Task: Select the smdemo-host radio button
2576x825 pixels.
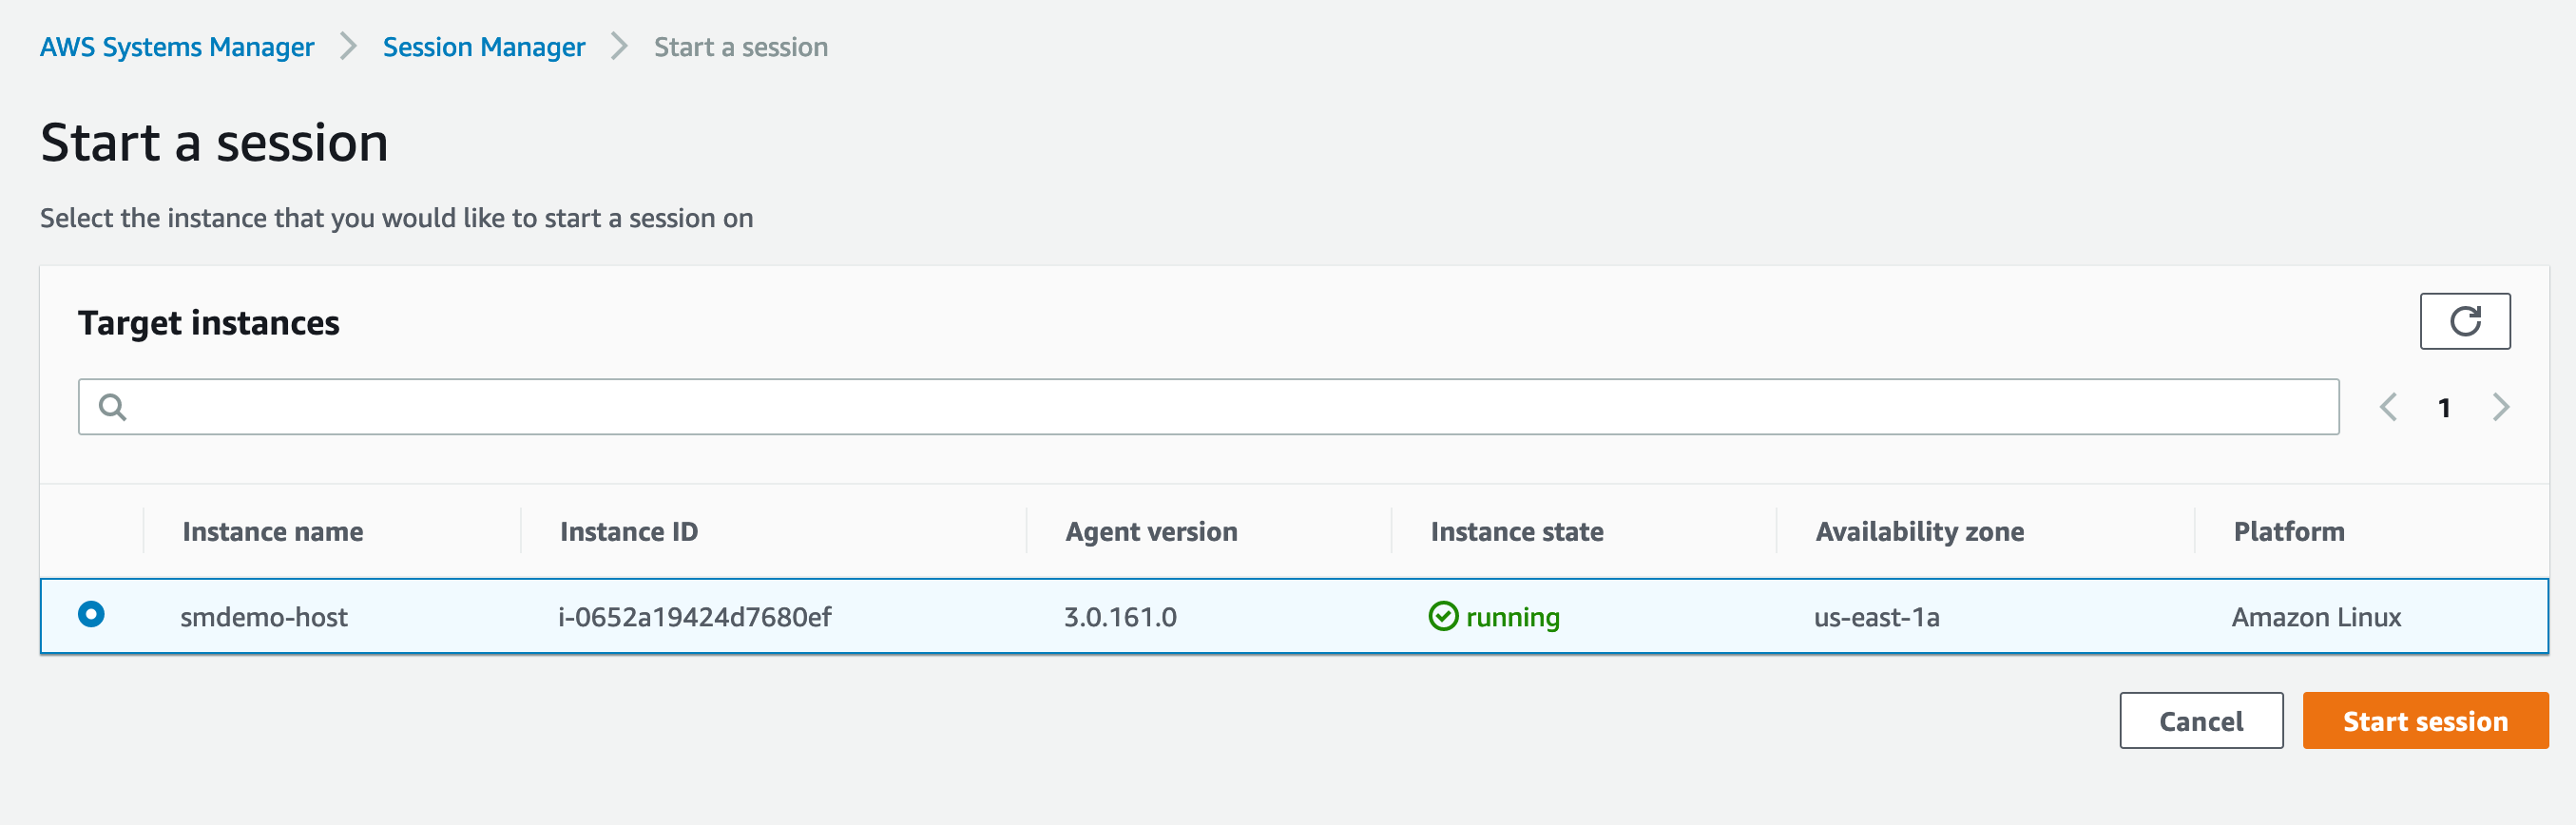Action: coord(91,614)
